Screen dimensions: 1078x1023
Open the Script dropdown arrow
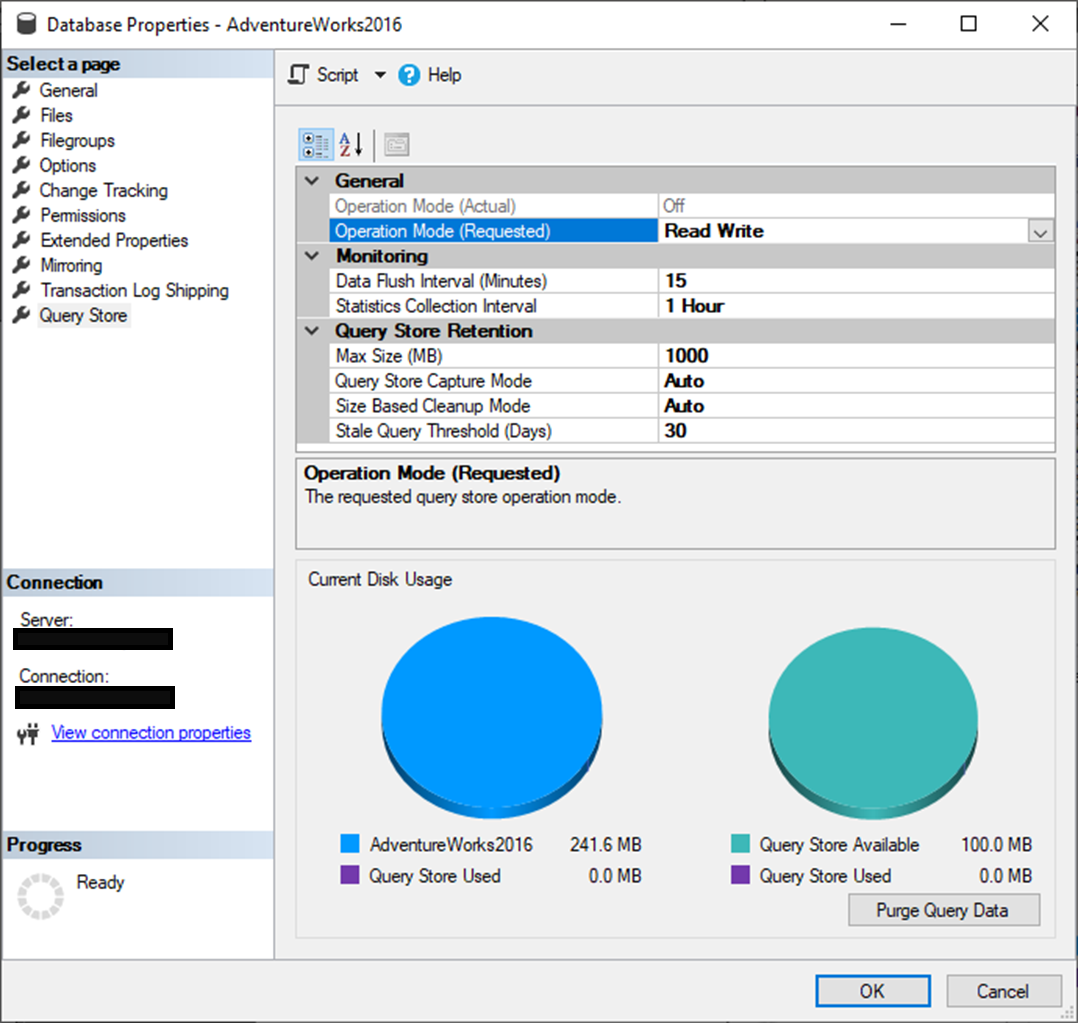point(380,74)
